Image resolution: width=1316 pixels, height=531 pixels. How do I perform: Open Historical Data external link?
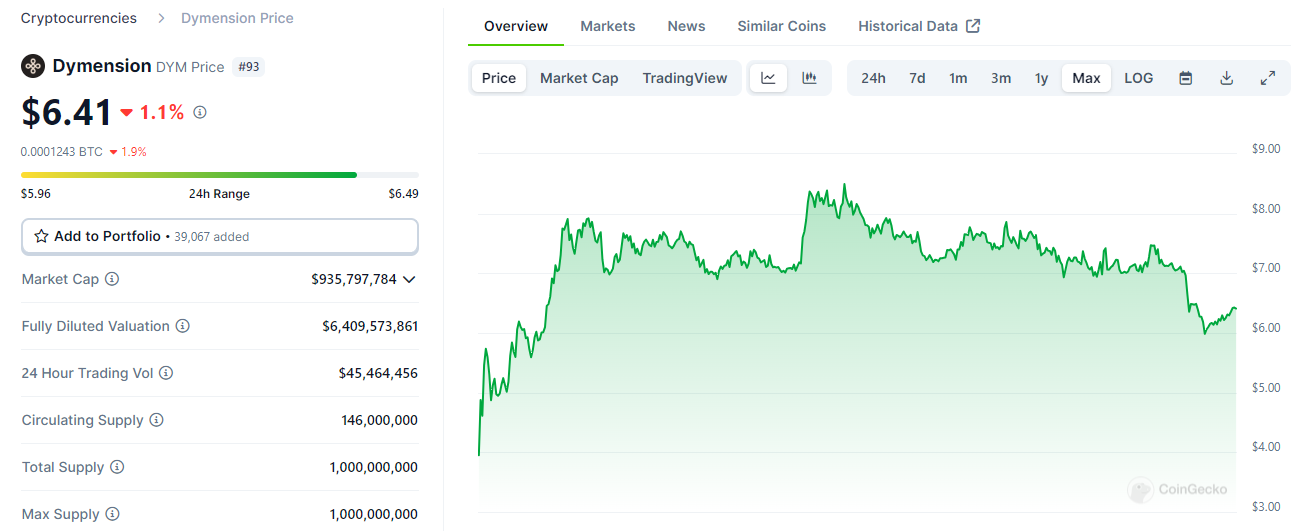pyautogui.click(x=918, y=26)
